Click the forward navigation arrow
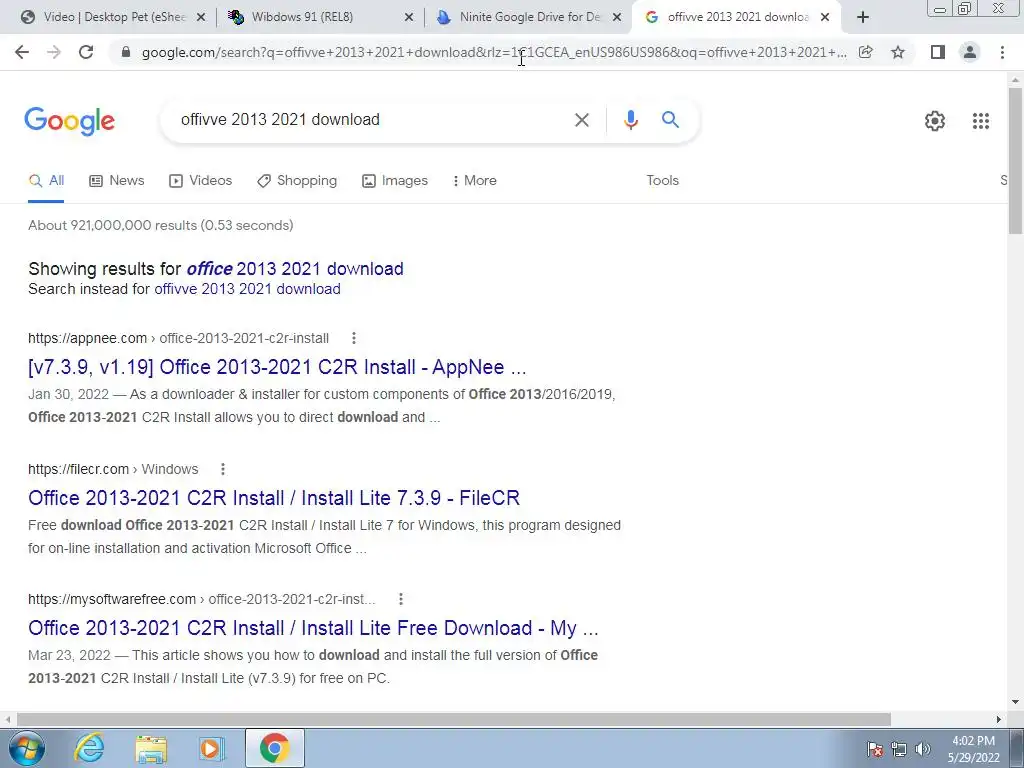The height and width of the screenshot is (768, 1024). point(54,52)
